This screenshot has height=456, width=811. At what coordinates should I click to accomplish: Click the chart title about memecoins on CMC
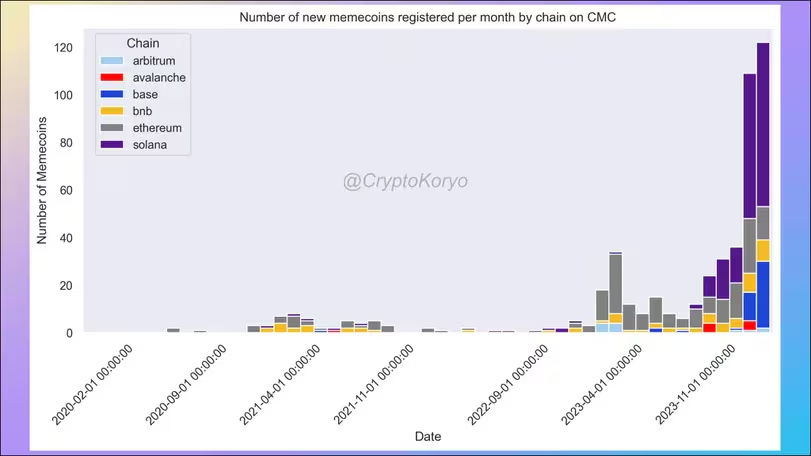427,17
